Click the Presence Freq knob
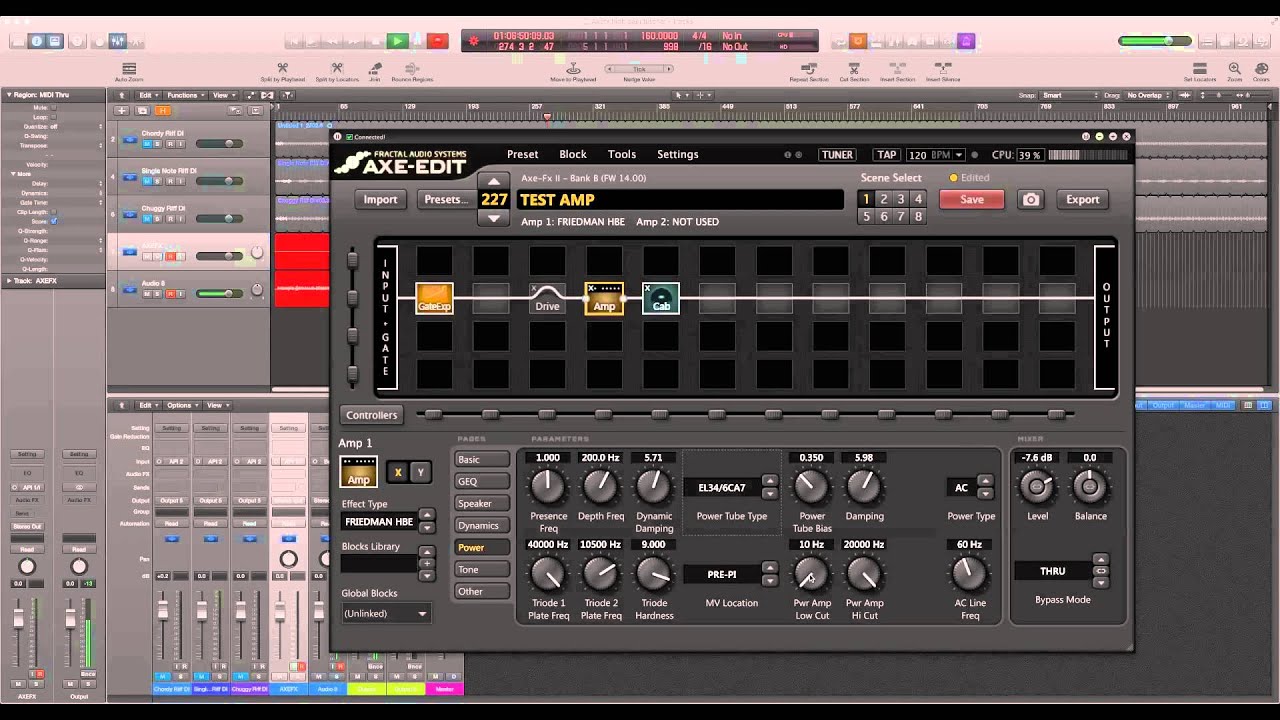This screenshot has width=1280, height=720. [548, 487]
